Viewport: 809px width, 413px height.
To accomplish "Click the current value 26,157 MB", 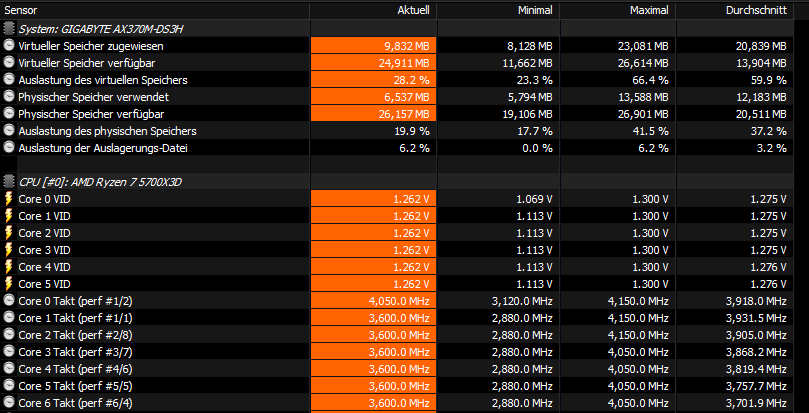I will point(404,115).
